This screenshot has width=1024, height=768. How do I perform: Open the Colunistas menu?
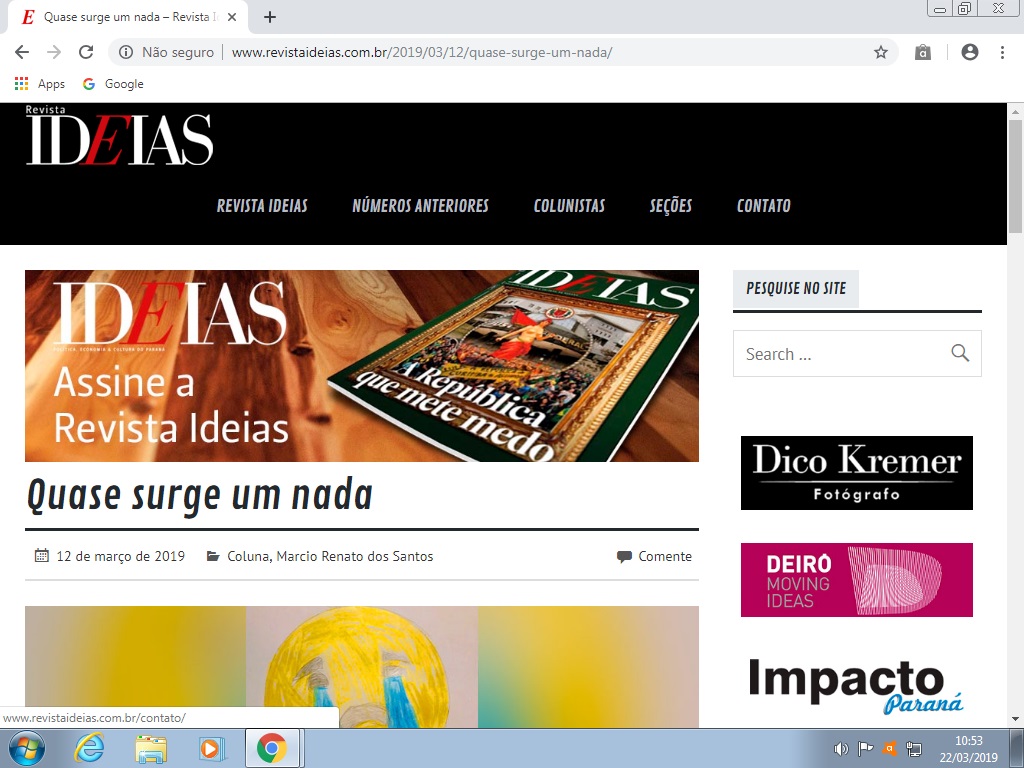[569, 206]
